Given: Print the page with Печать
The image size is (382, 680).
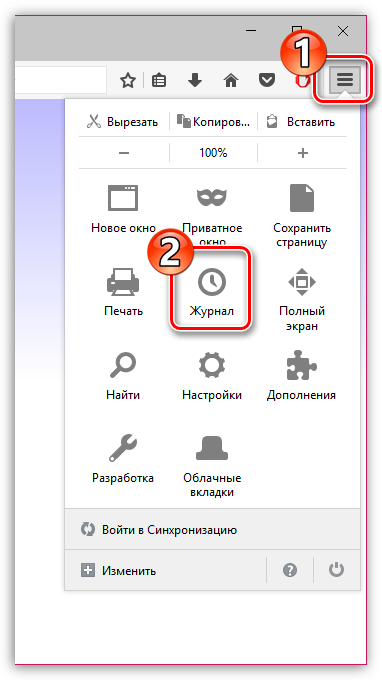Looking at the screenshot, I should [x=123, y=293].
